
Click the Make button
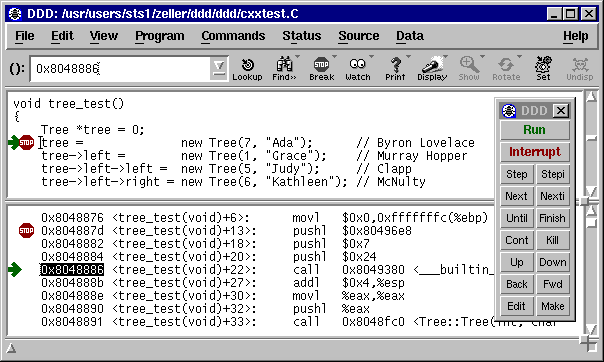pyautogui.click(x=553, y=306)
